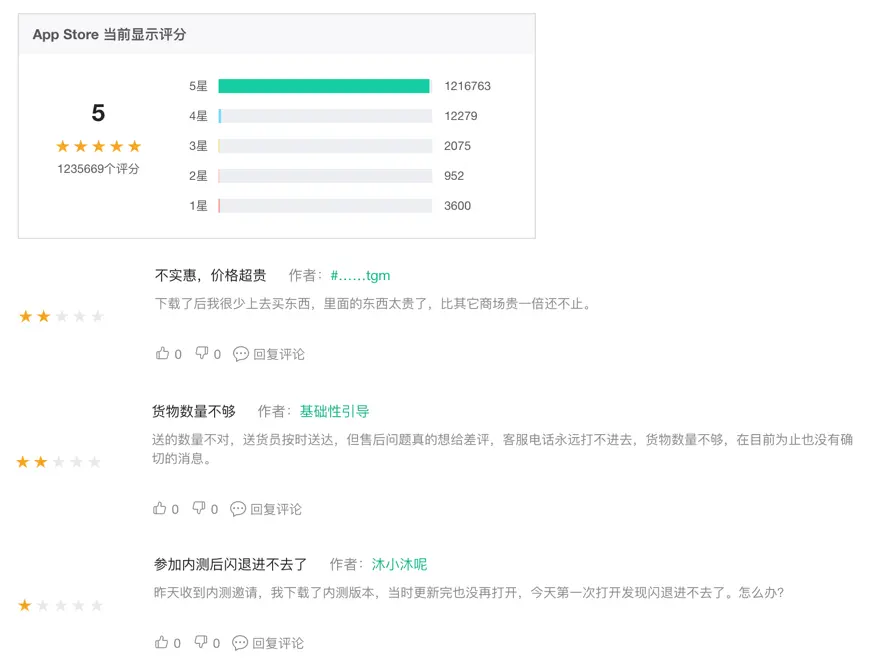Click 回复评论 on the first review
The image size is (869, 668).
click(281, 353)
